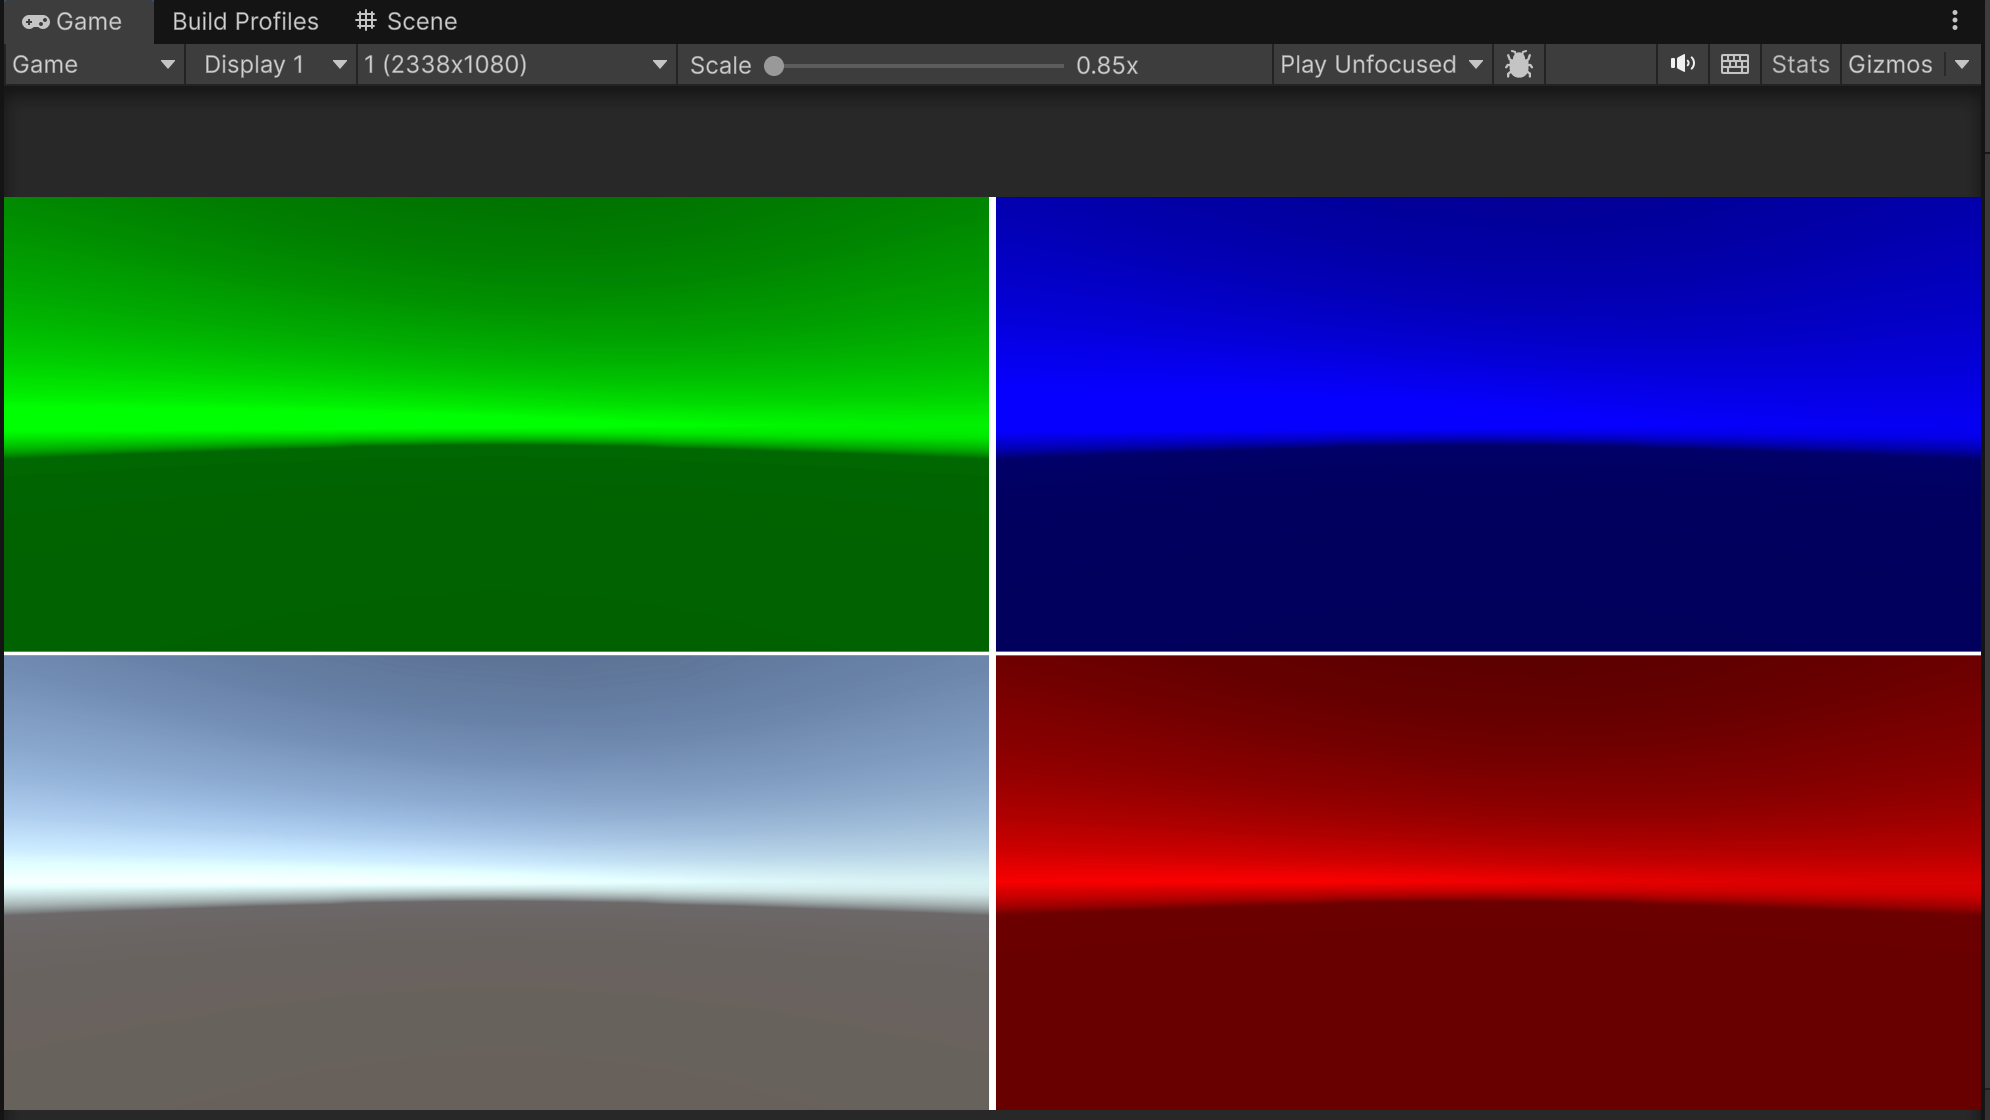The width and height of the screenshot is (1990, 1120).
Task: Mute audio with the speaker icon
Action: point(1682,65)
